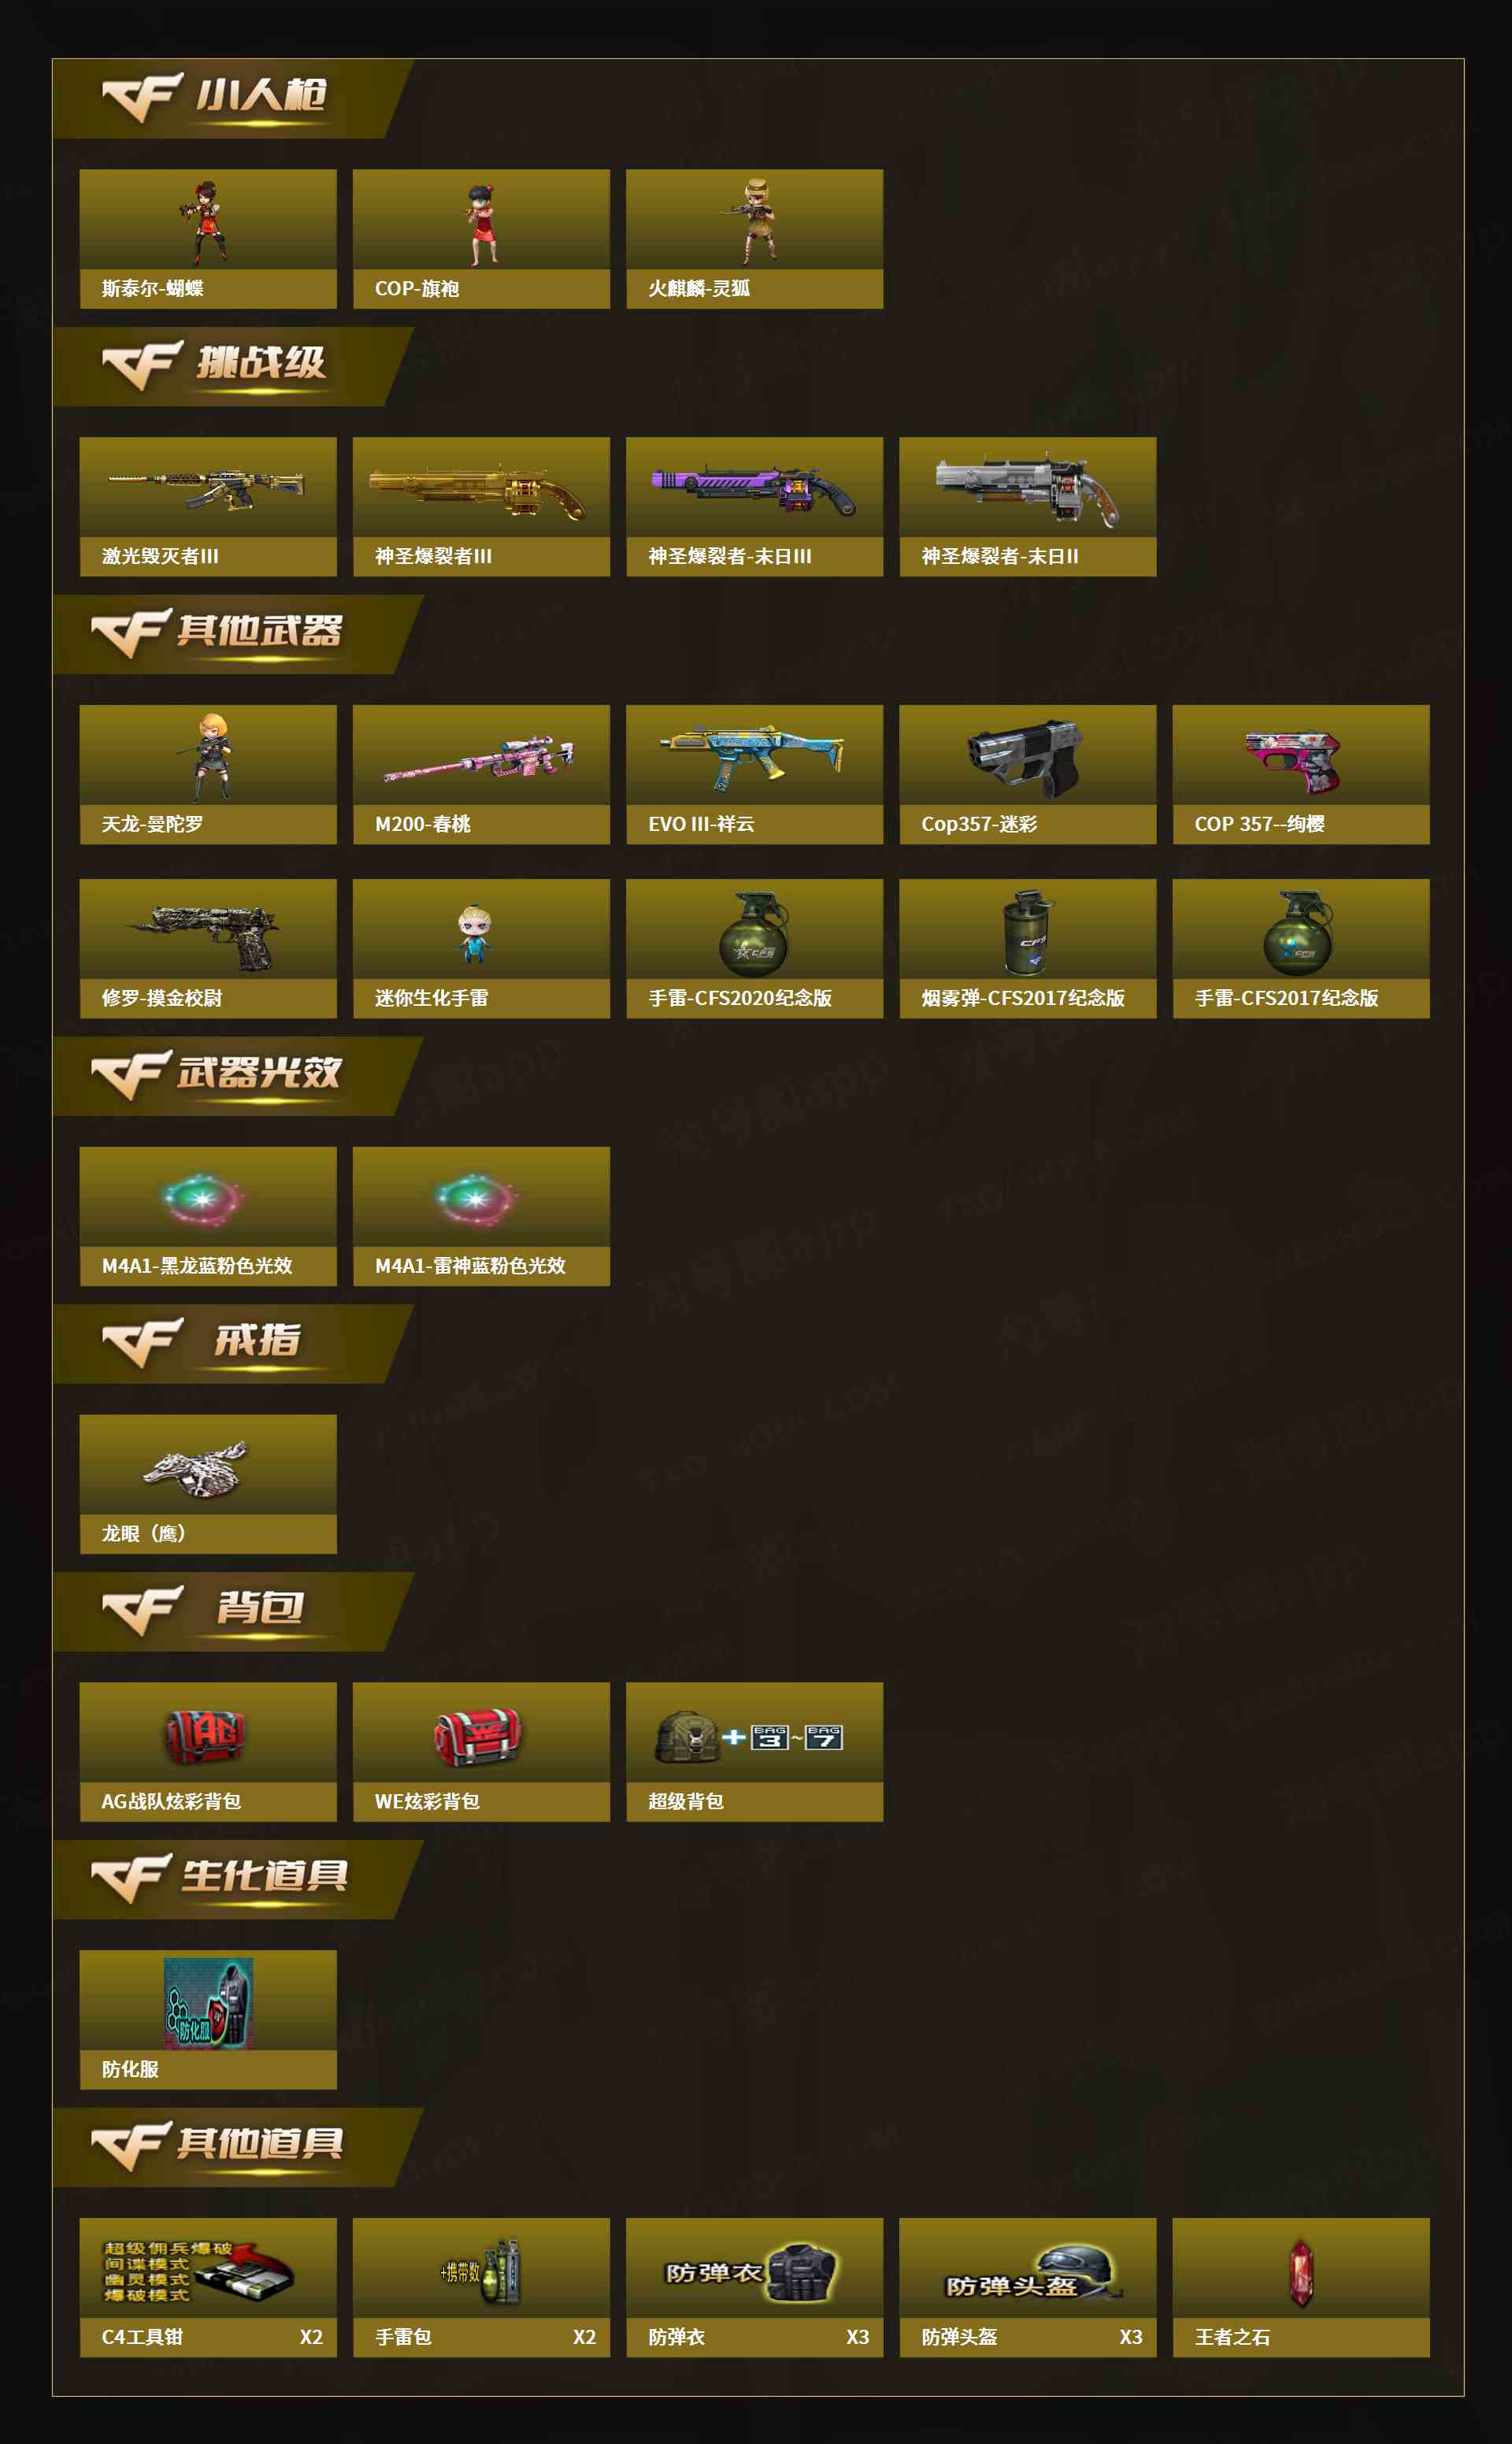Select the 防化服 biohazard suit item
The width and height of the screenshot is (1512, 2444).
coord(208,2021)
